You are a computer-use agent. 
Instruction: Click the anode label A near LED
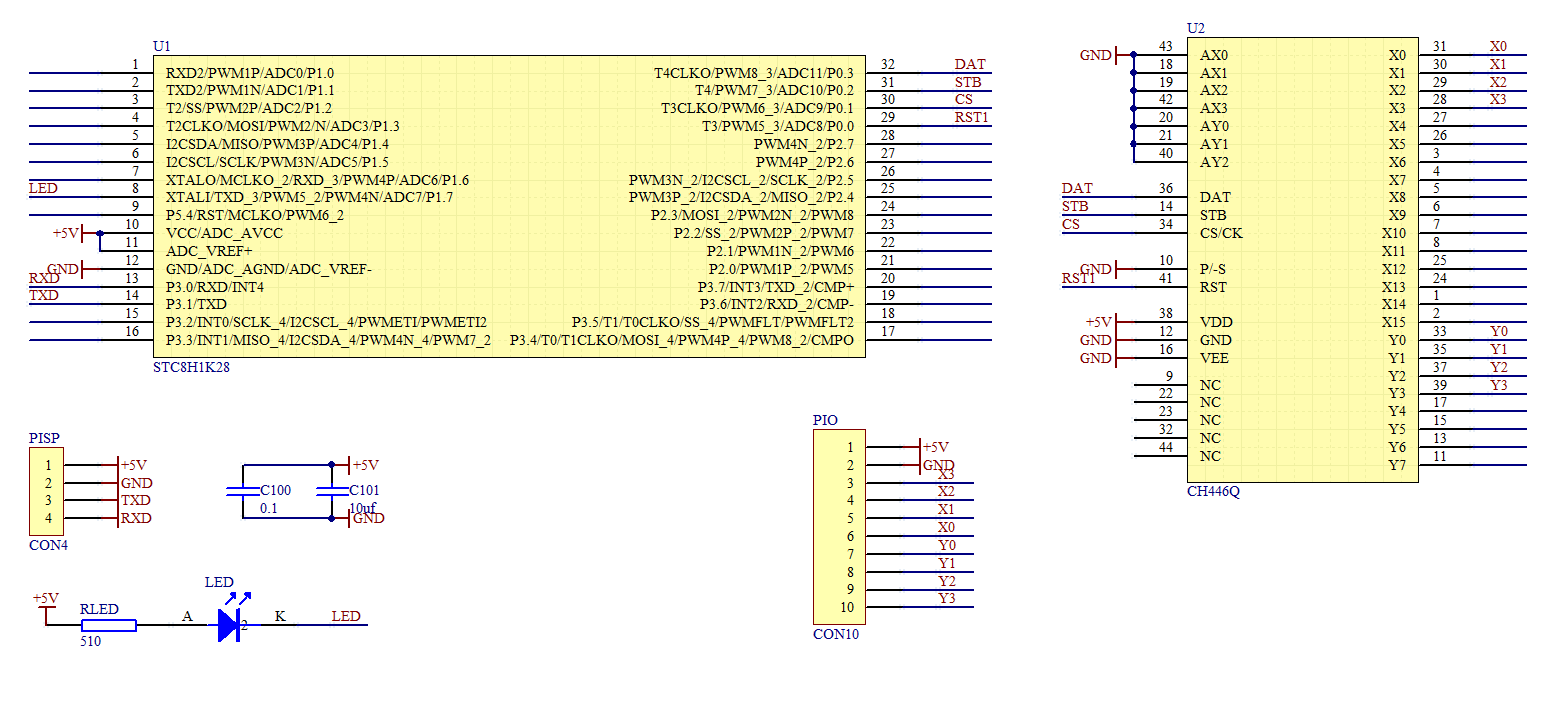[x=187, y=616]
